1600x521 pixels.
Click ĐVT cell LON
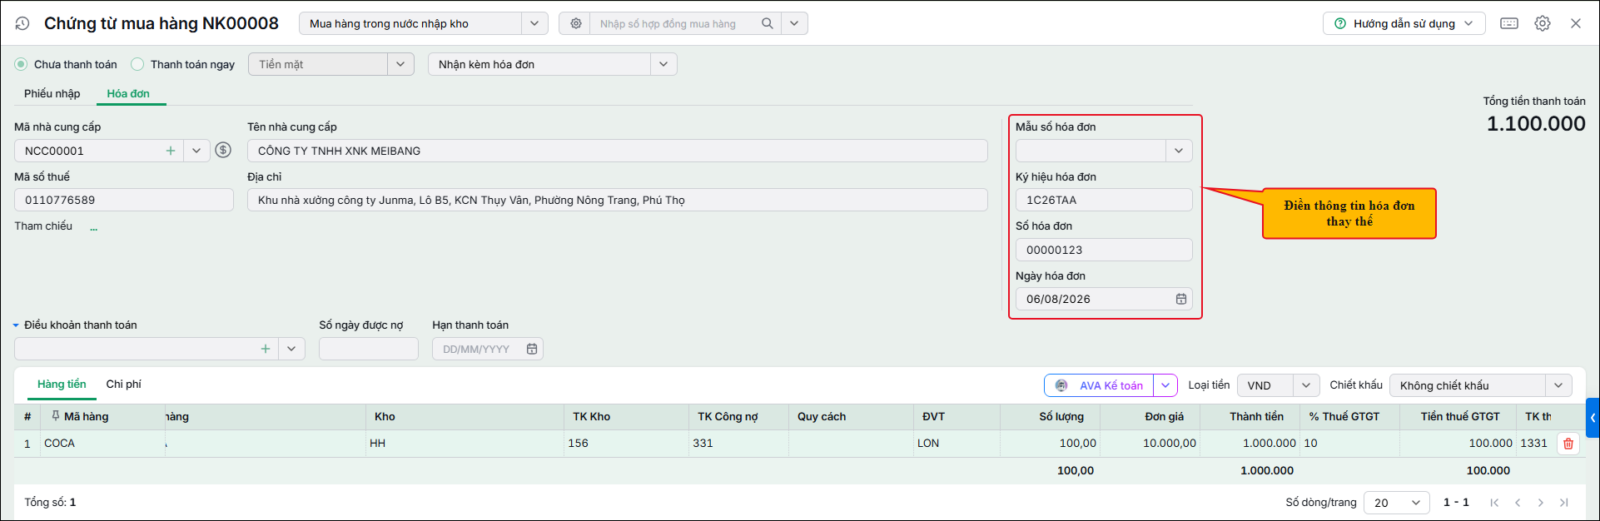pos(957,443)
